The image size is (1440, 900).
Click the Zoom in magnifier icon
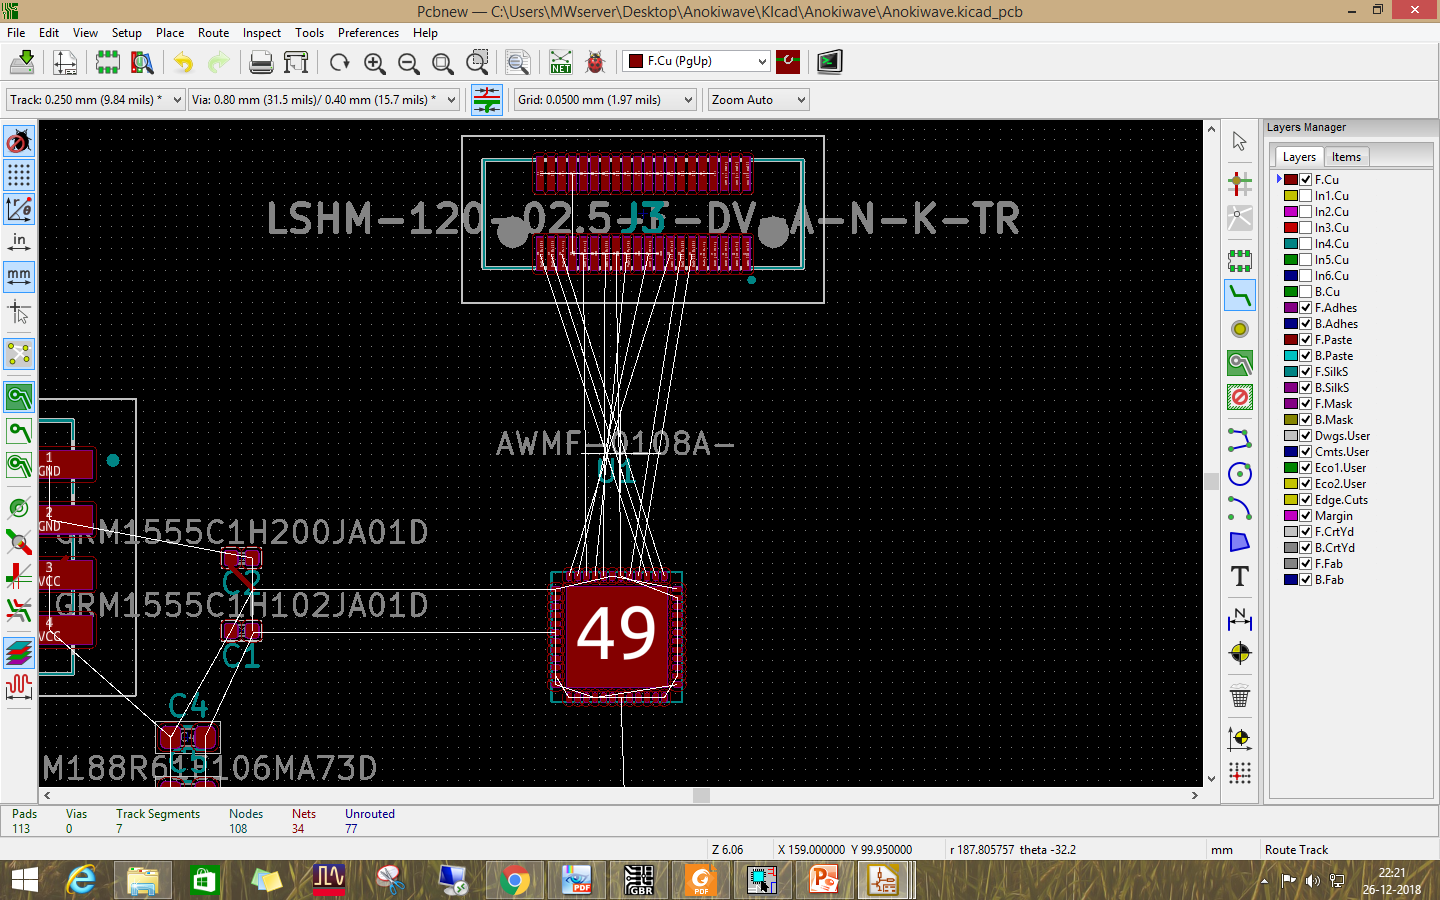pyautogui.click(x=375, y=63)
